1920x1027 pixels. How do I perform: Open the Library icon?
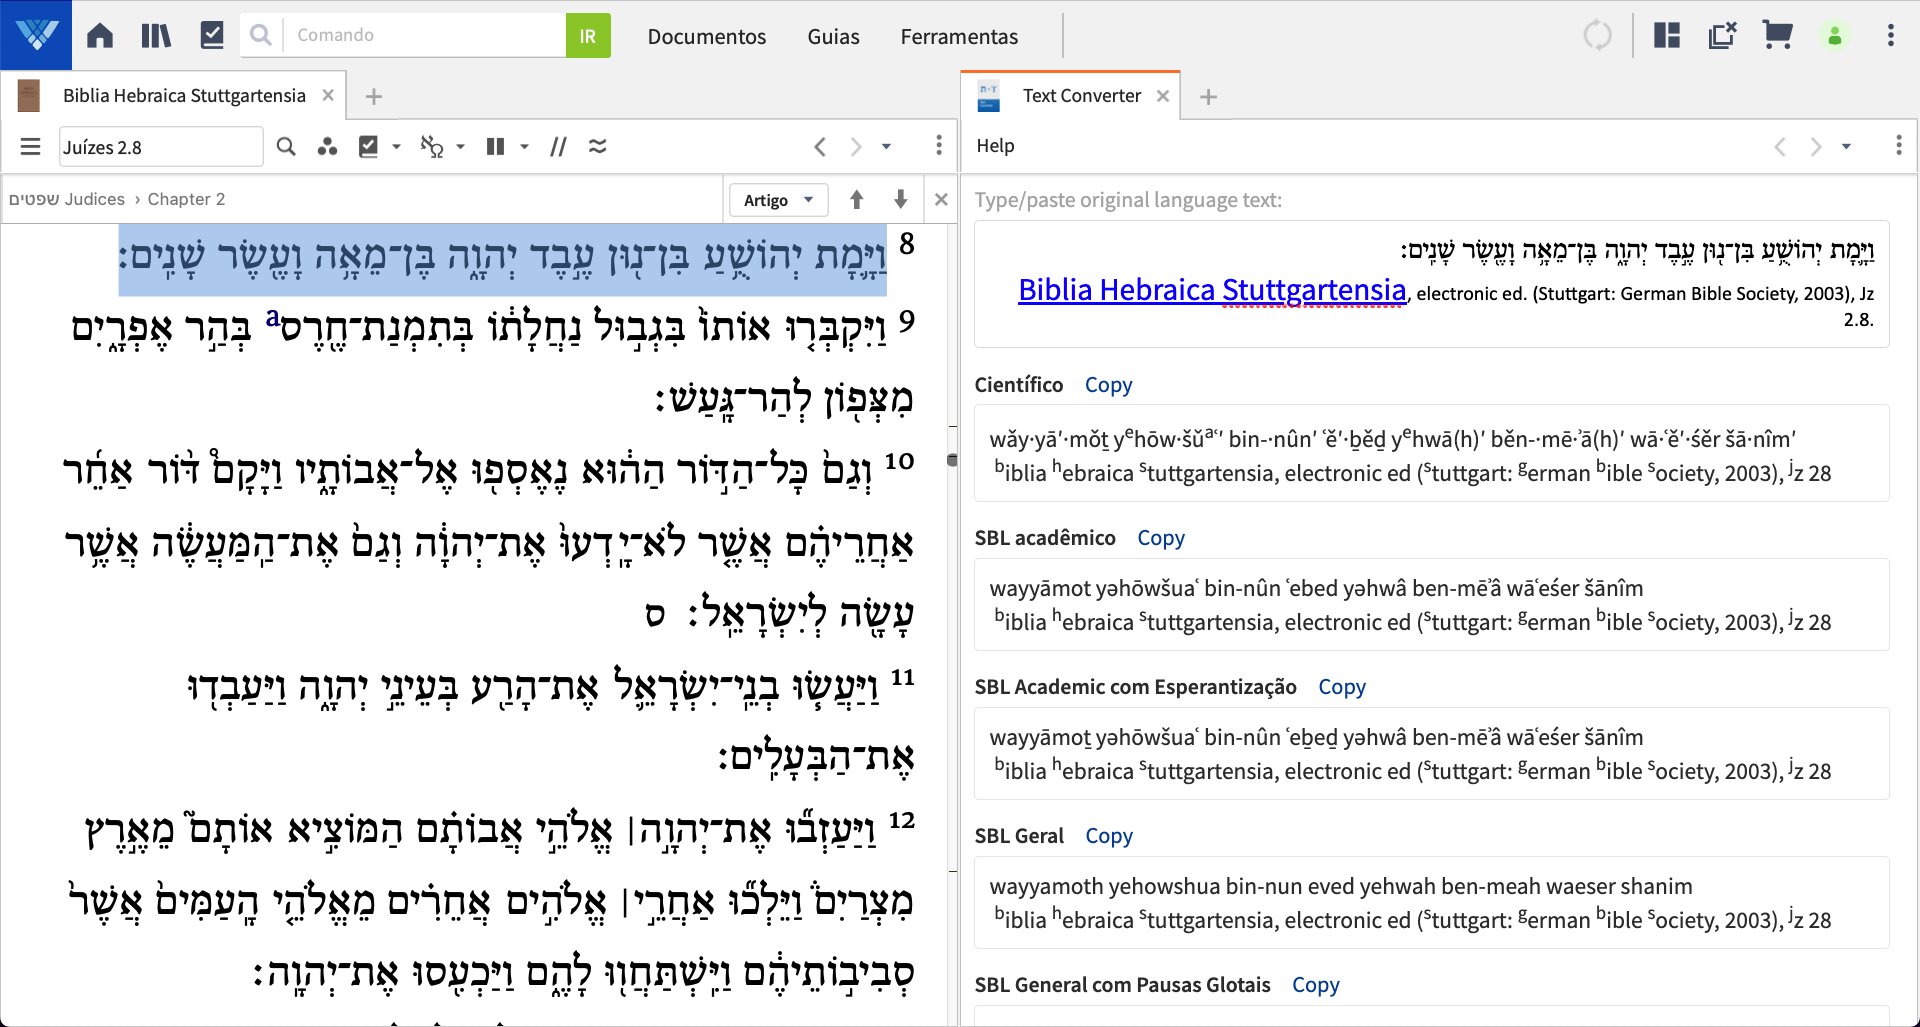156,36
